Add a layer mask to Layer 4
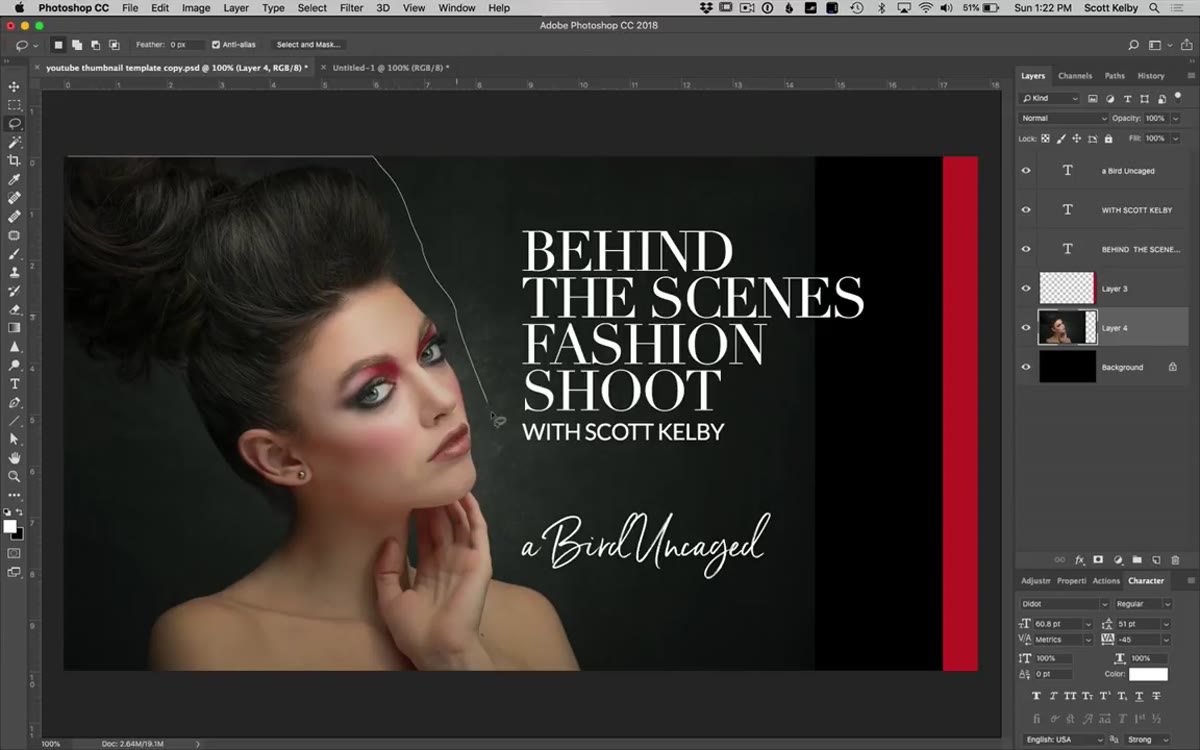The width and height of the screenshot is (1200, 750). click(x=1098, y=560)
